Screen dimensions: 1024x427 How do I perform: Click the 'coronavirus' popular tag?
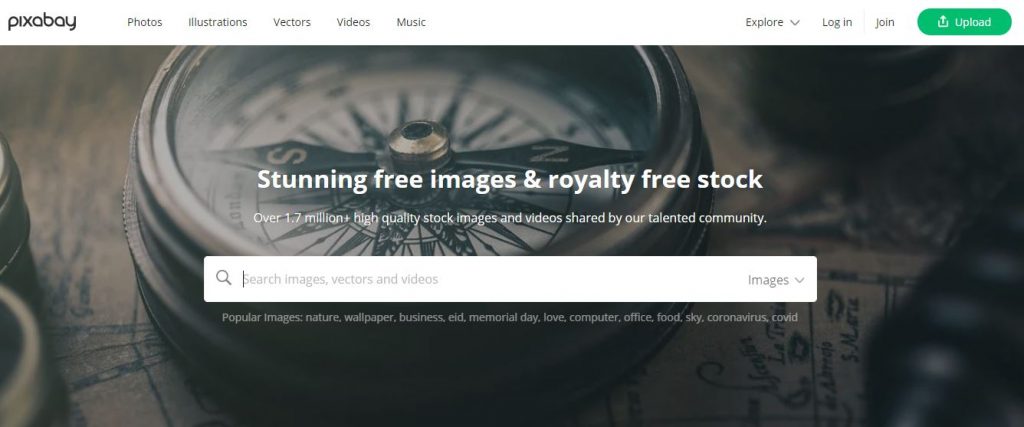(x=736, y=318)
